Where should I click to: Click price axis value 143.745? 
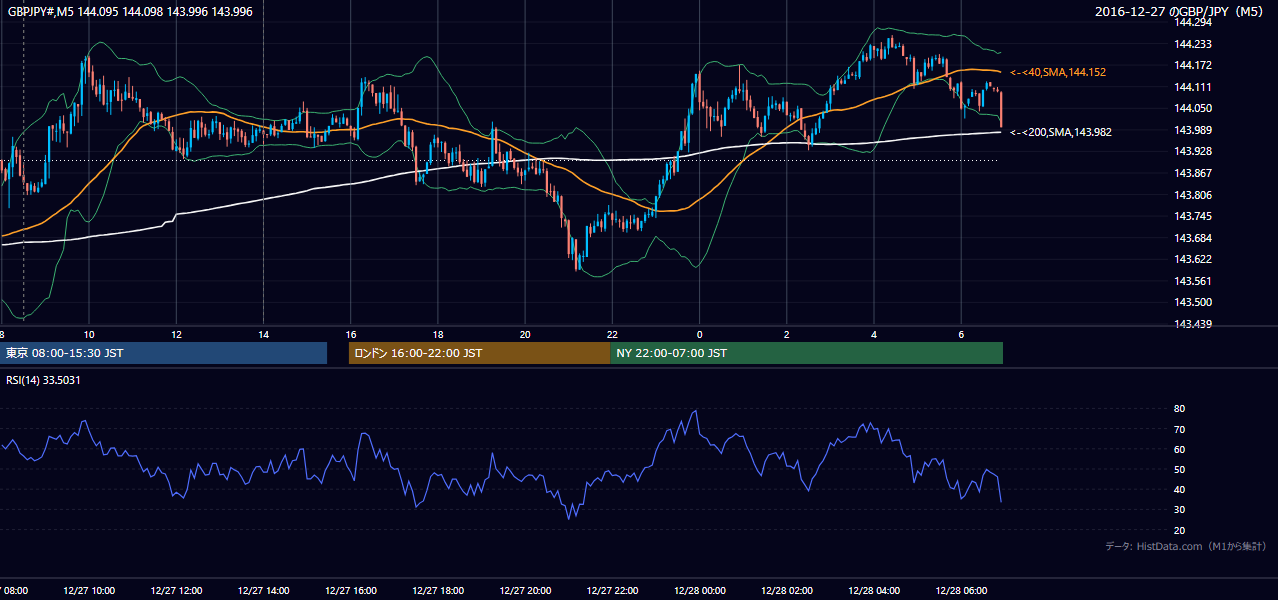coord(1192,216)
